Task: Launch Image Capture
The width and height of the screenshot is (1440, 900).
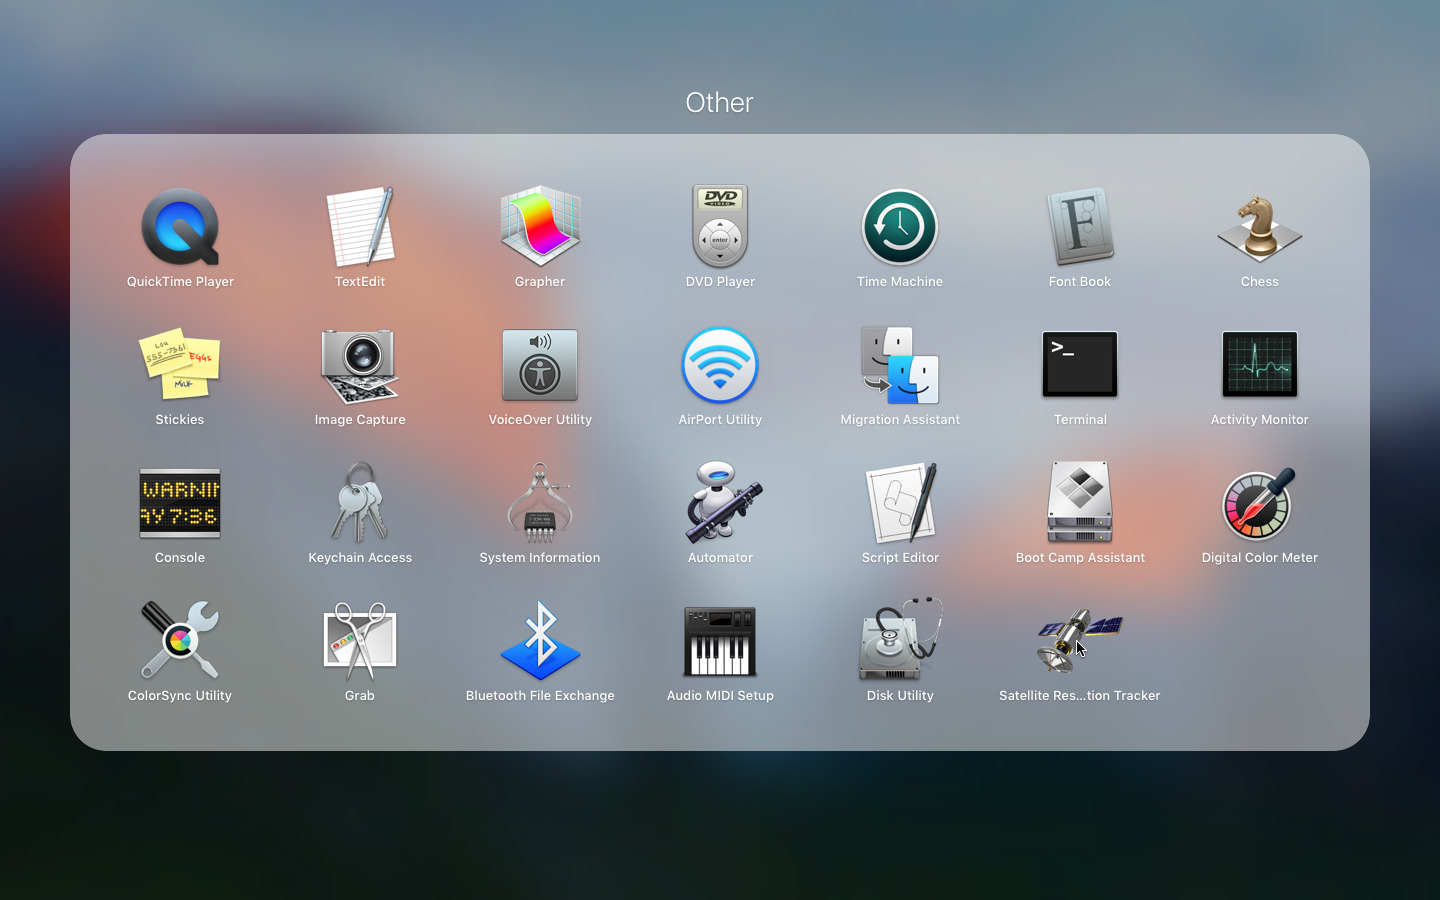Action: (360, 366)
